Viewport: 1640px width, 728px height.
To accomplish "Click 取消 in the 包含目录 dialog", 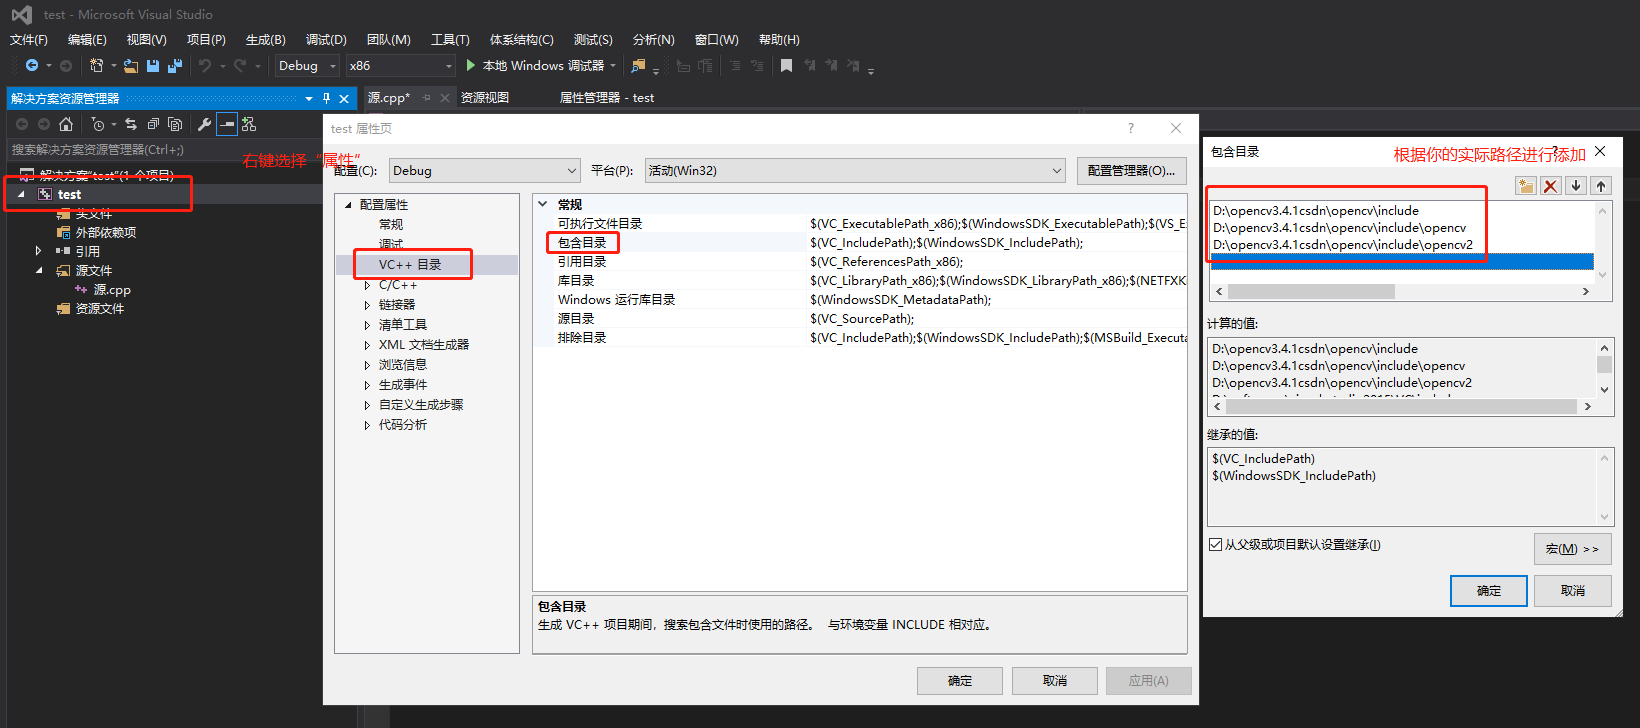I will [1573, 591].
